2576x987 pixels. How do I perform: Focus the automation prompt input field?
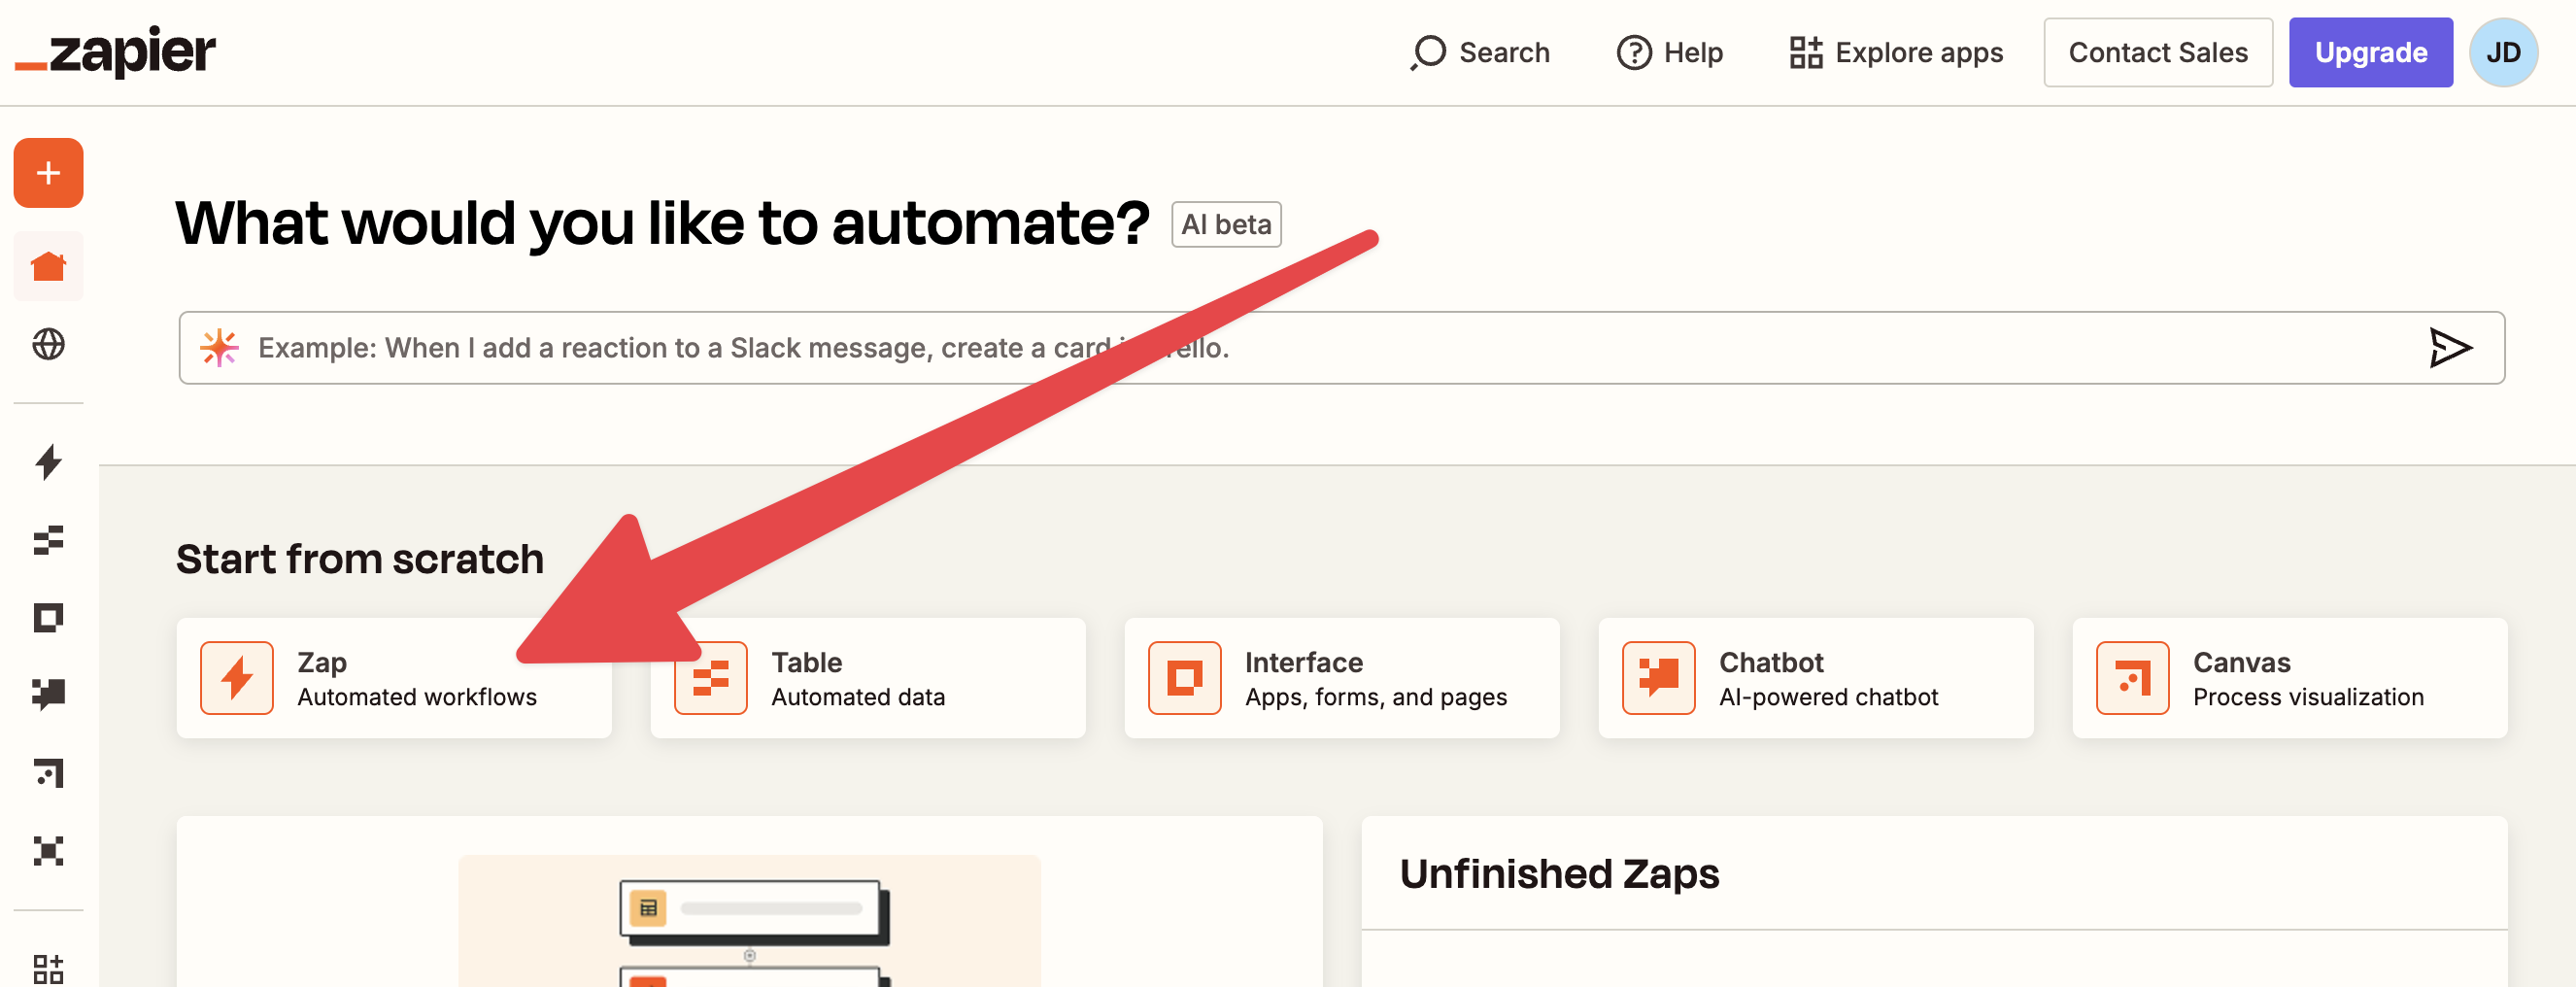[1342, 348]
